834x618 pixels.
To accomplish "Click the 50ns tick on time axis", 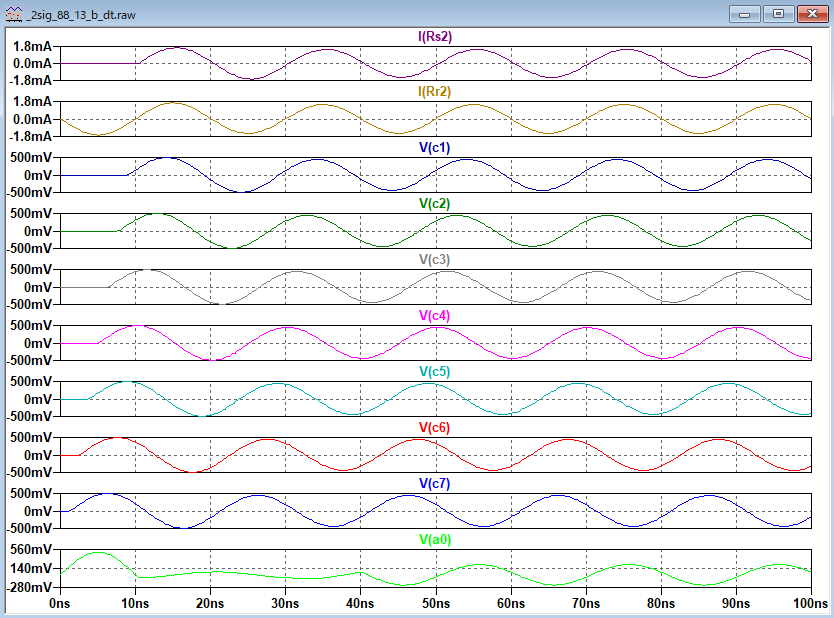I will click(x=435, y=603).
